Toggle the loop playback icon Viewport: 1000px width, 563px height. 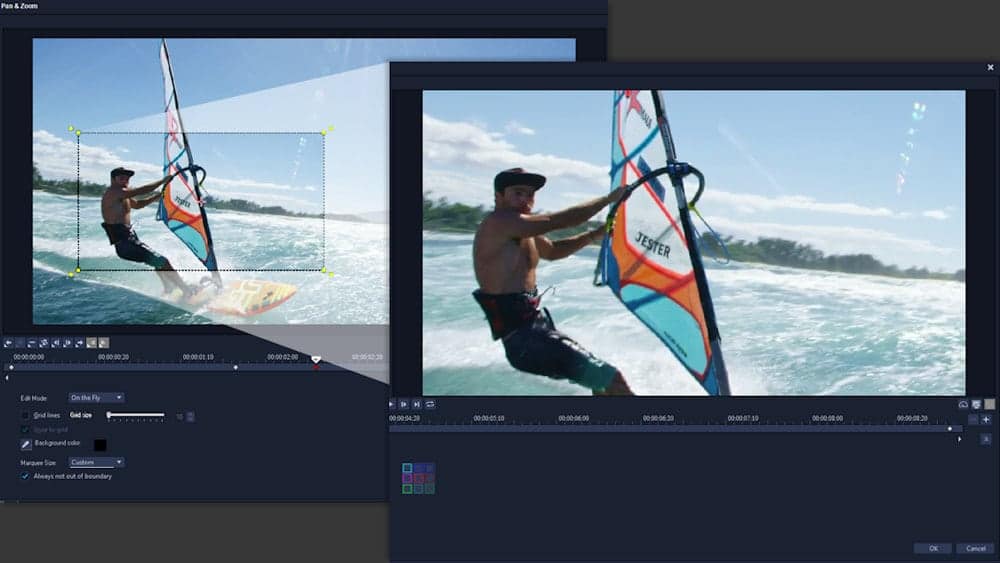click(x=430, y=404)
